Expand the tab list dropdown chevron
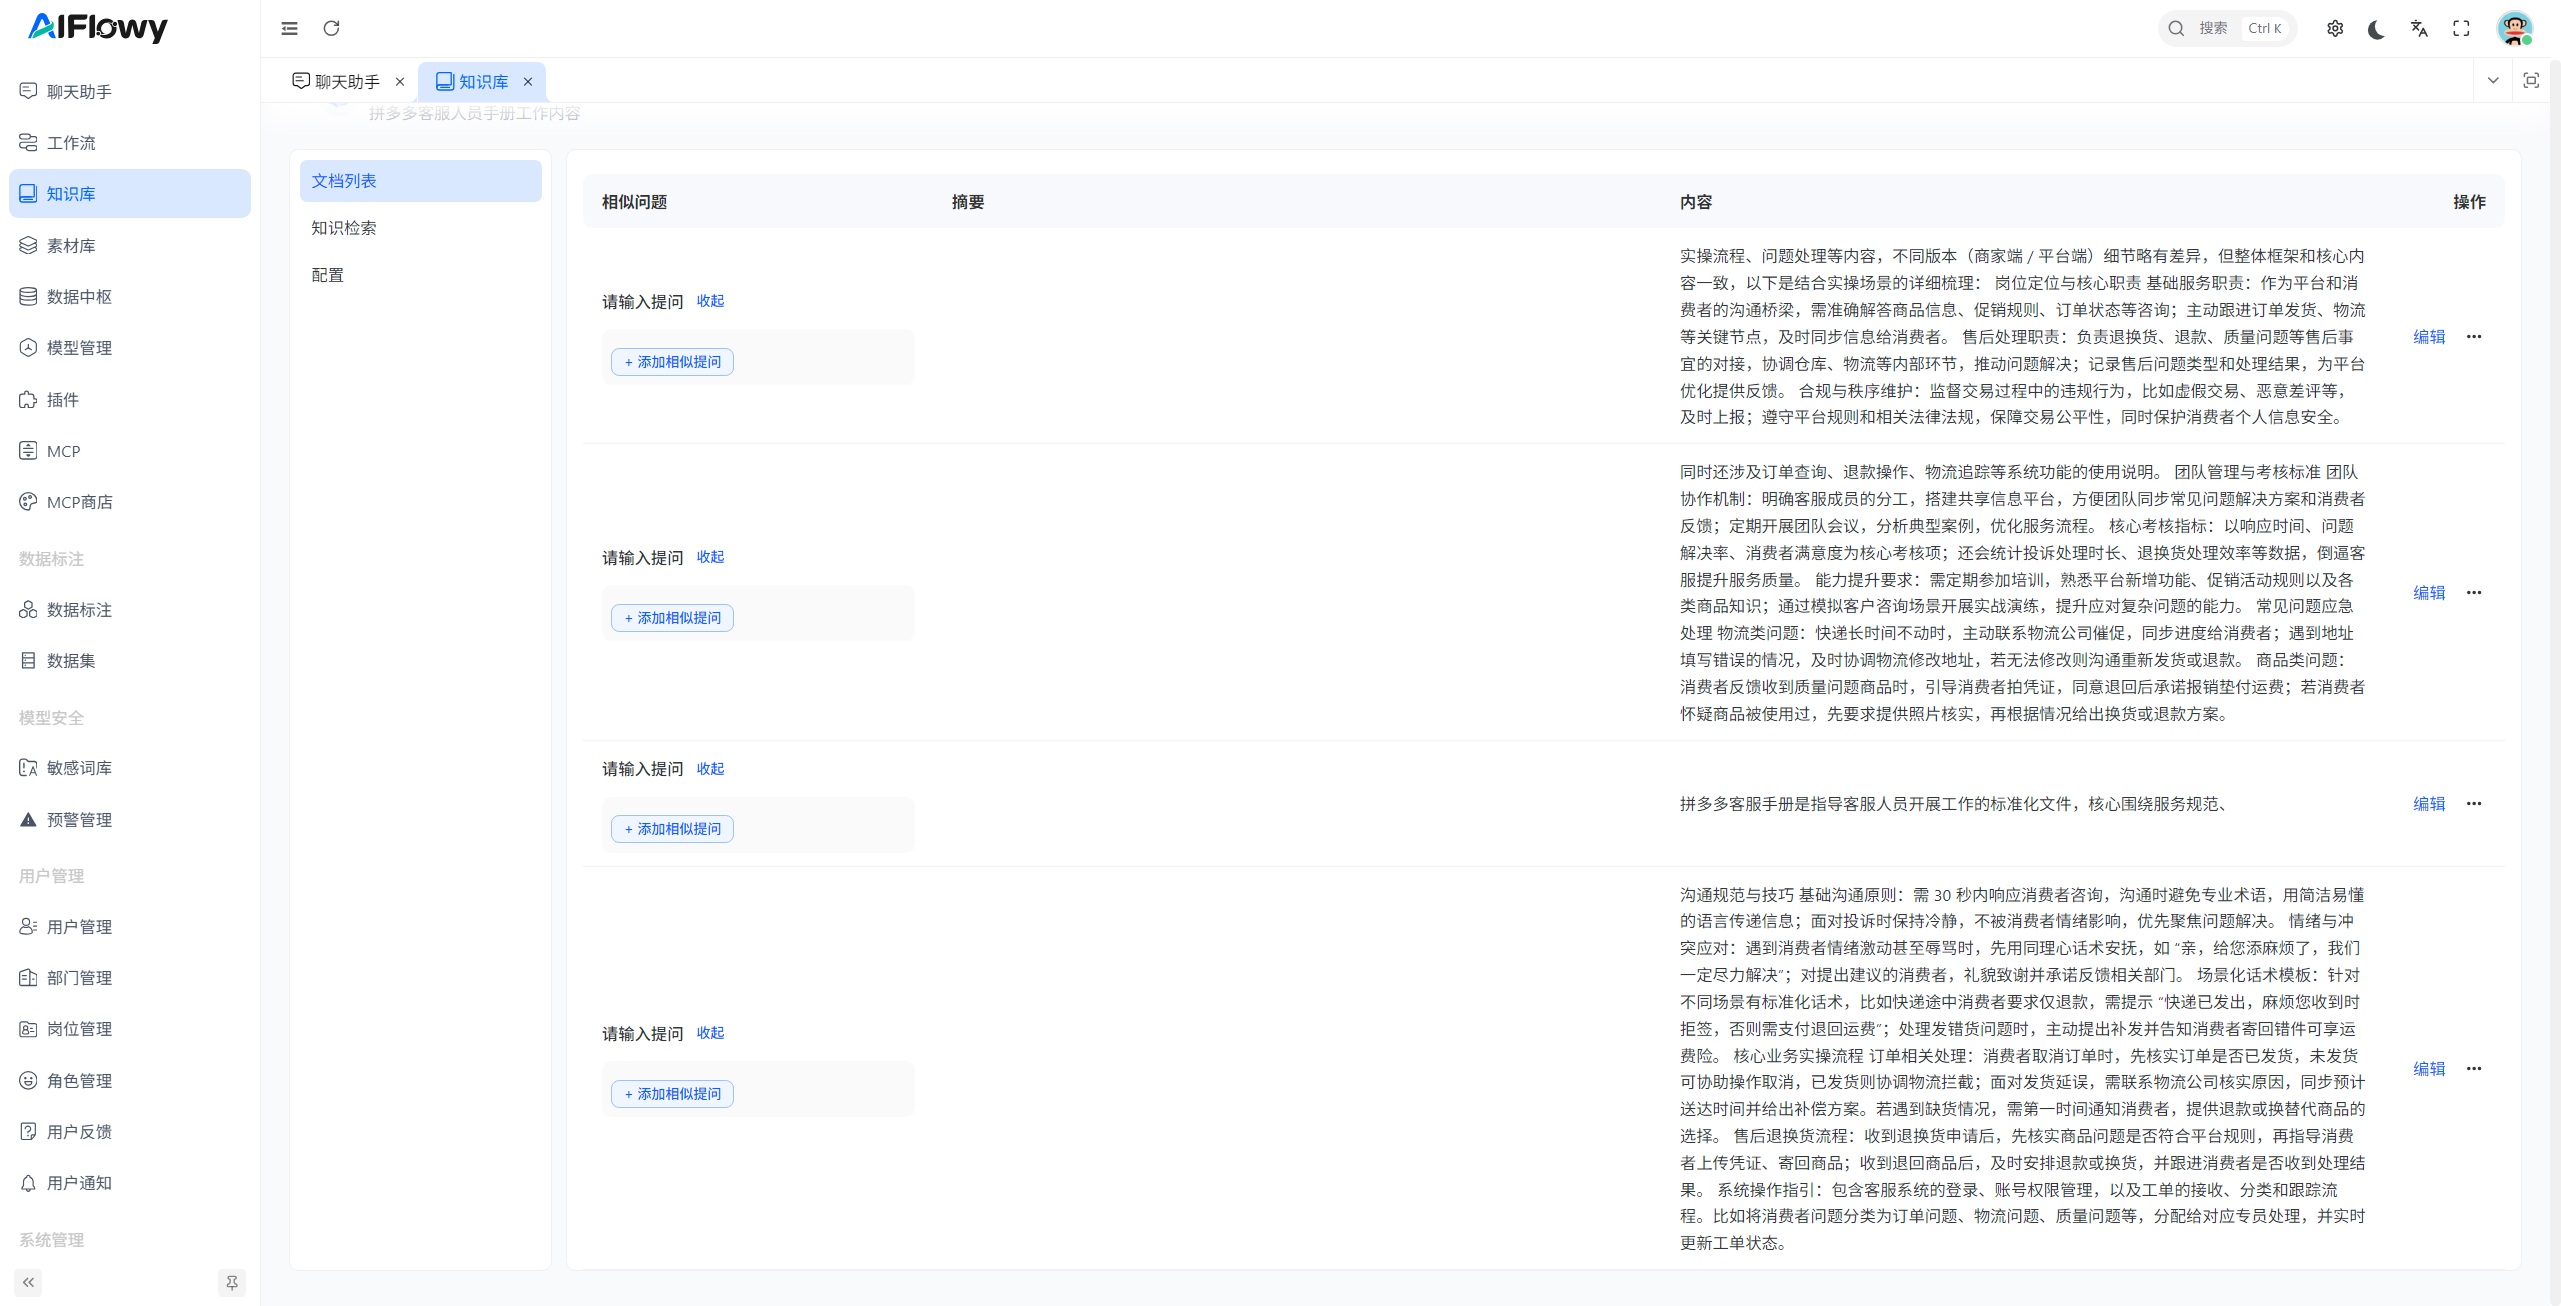2561x1306 pixels. coord(2493,81)
